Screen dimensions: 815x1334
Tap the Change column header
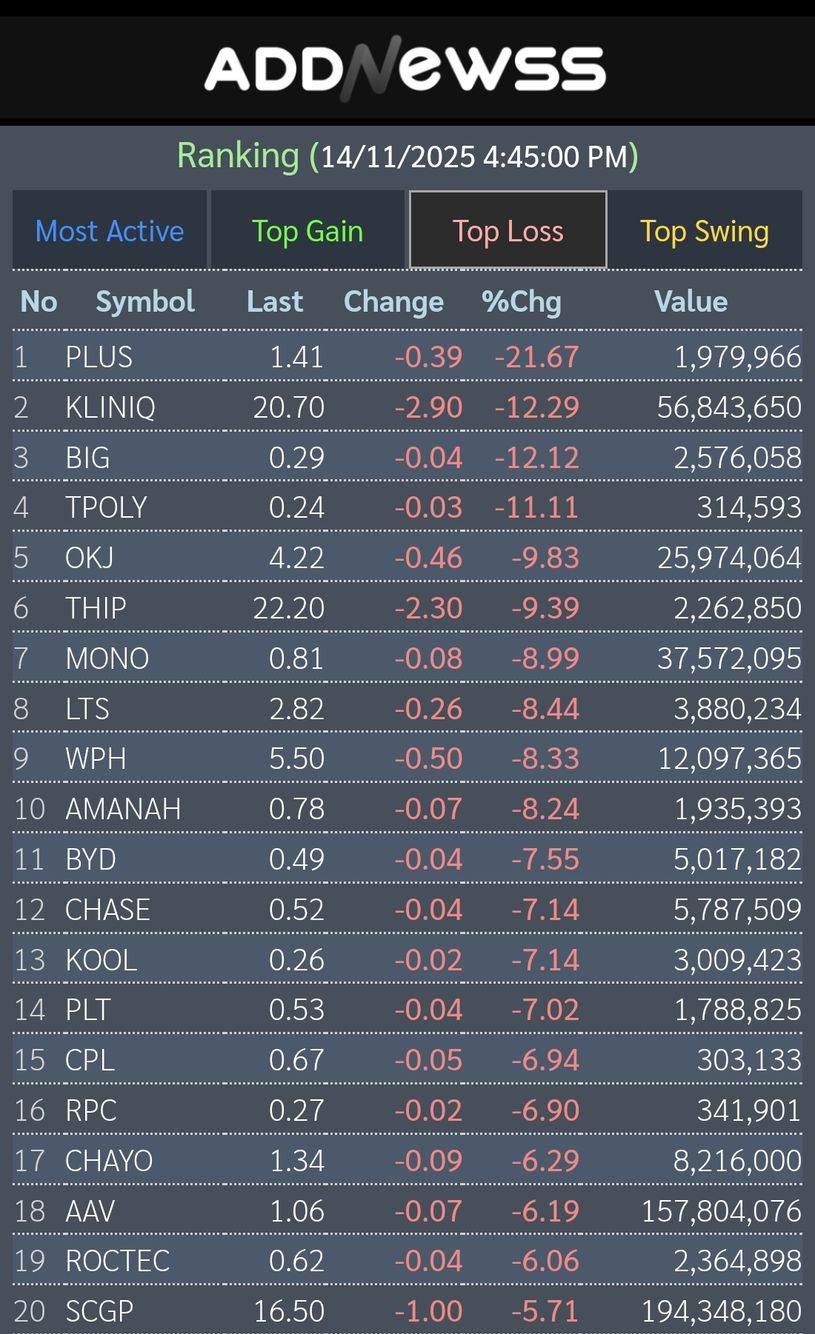[393, 301]
